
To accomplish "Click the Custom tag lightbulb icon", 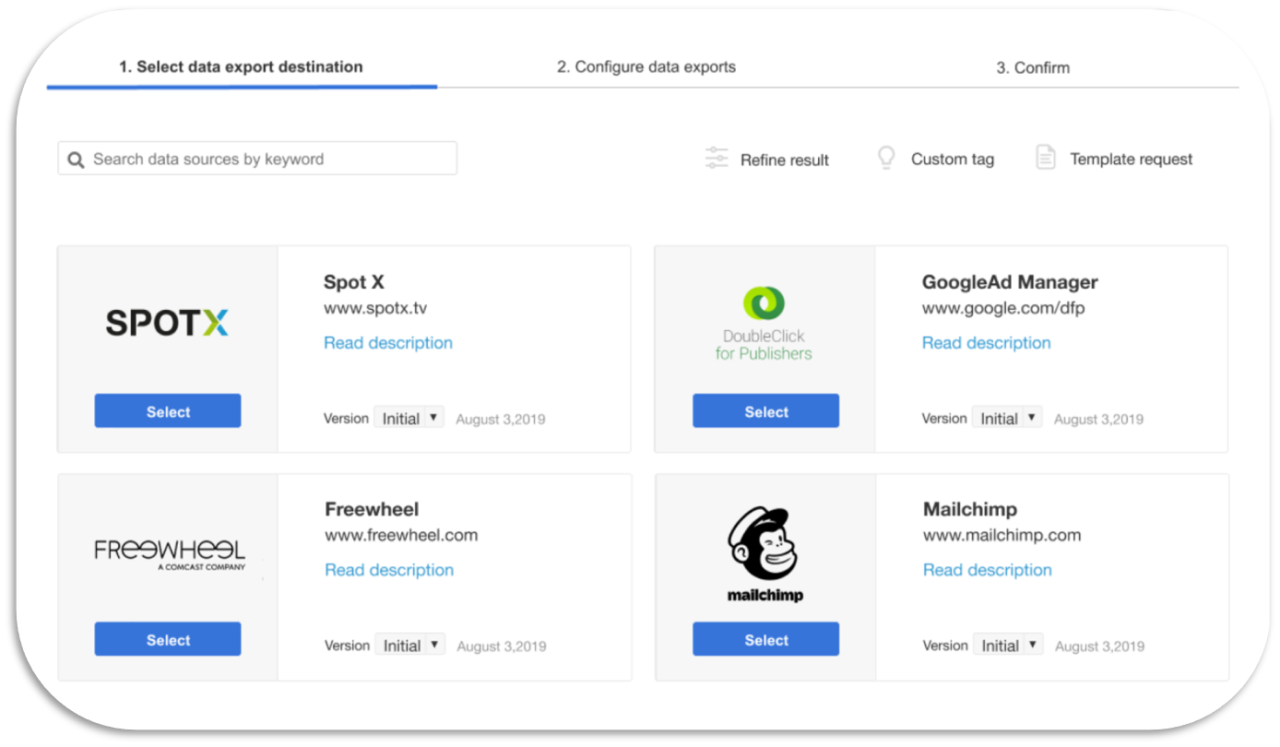I will click(885, 157).
